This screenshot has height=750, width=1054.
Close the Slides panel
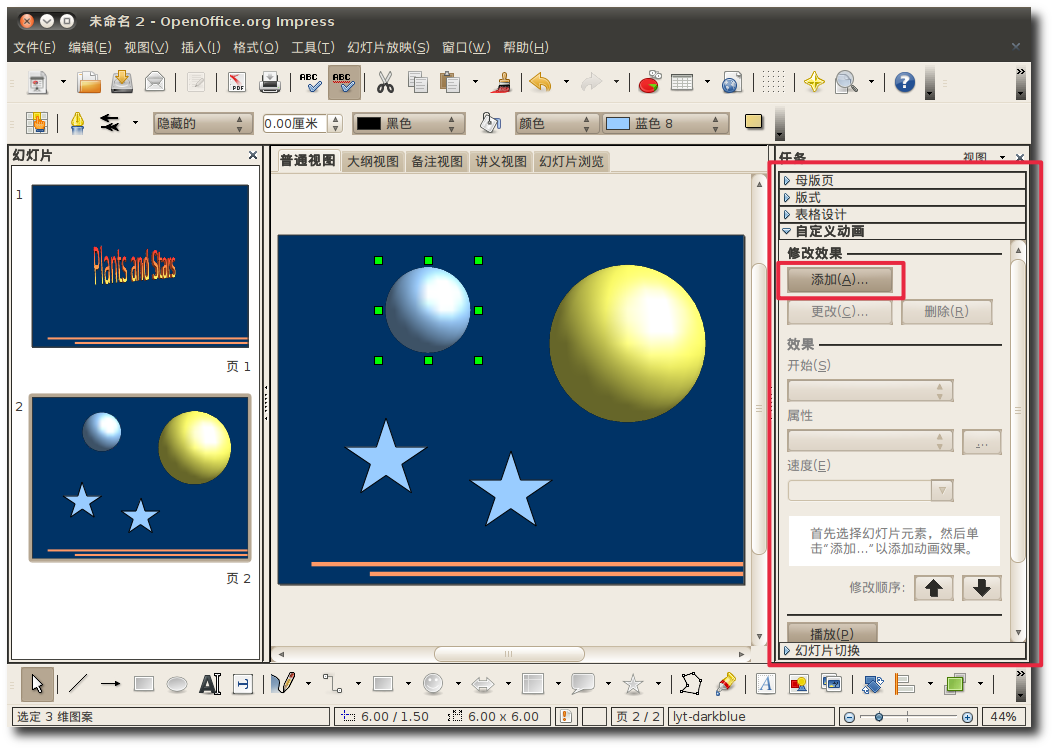coord(253,155)
